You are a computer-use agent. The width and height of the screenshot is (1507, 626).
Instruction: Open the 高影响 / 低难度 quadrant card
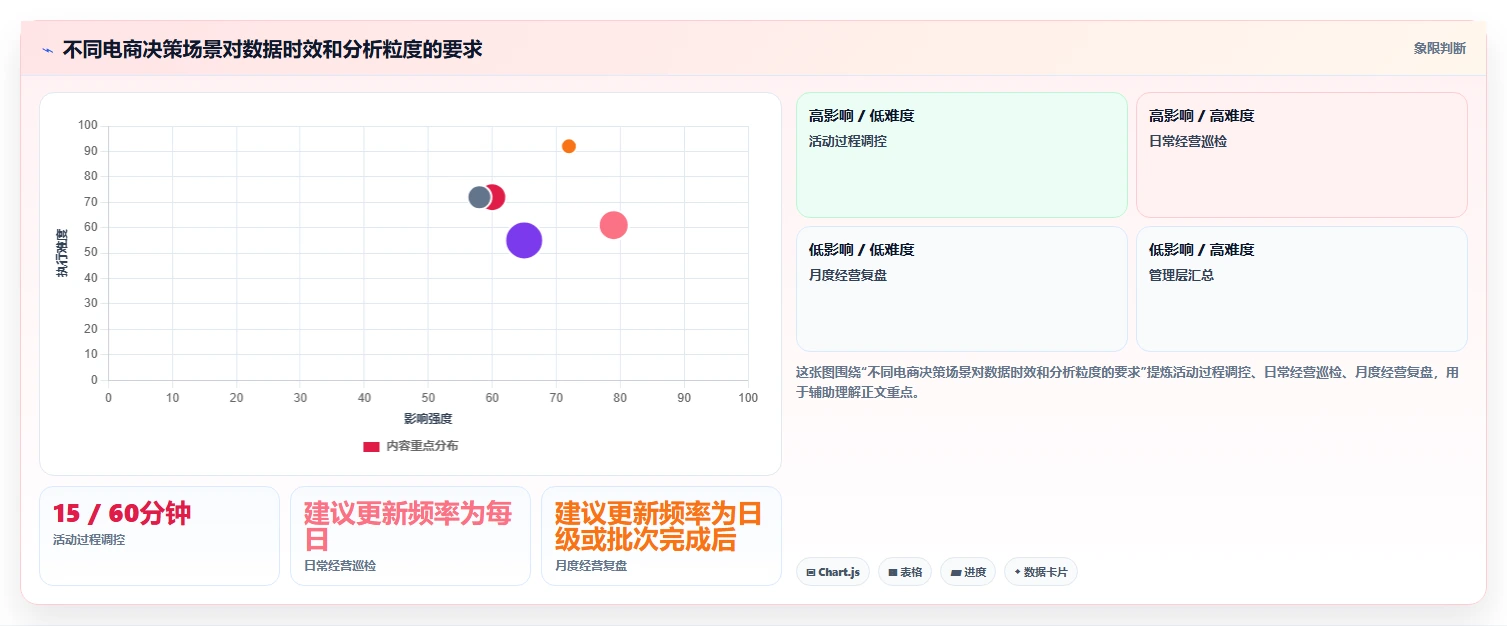click(x=961, y=155)
